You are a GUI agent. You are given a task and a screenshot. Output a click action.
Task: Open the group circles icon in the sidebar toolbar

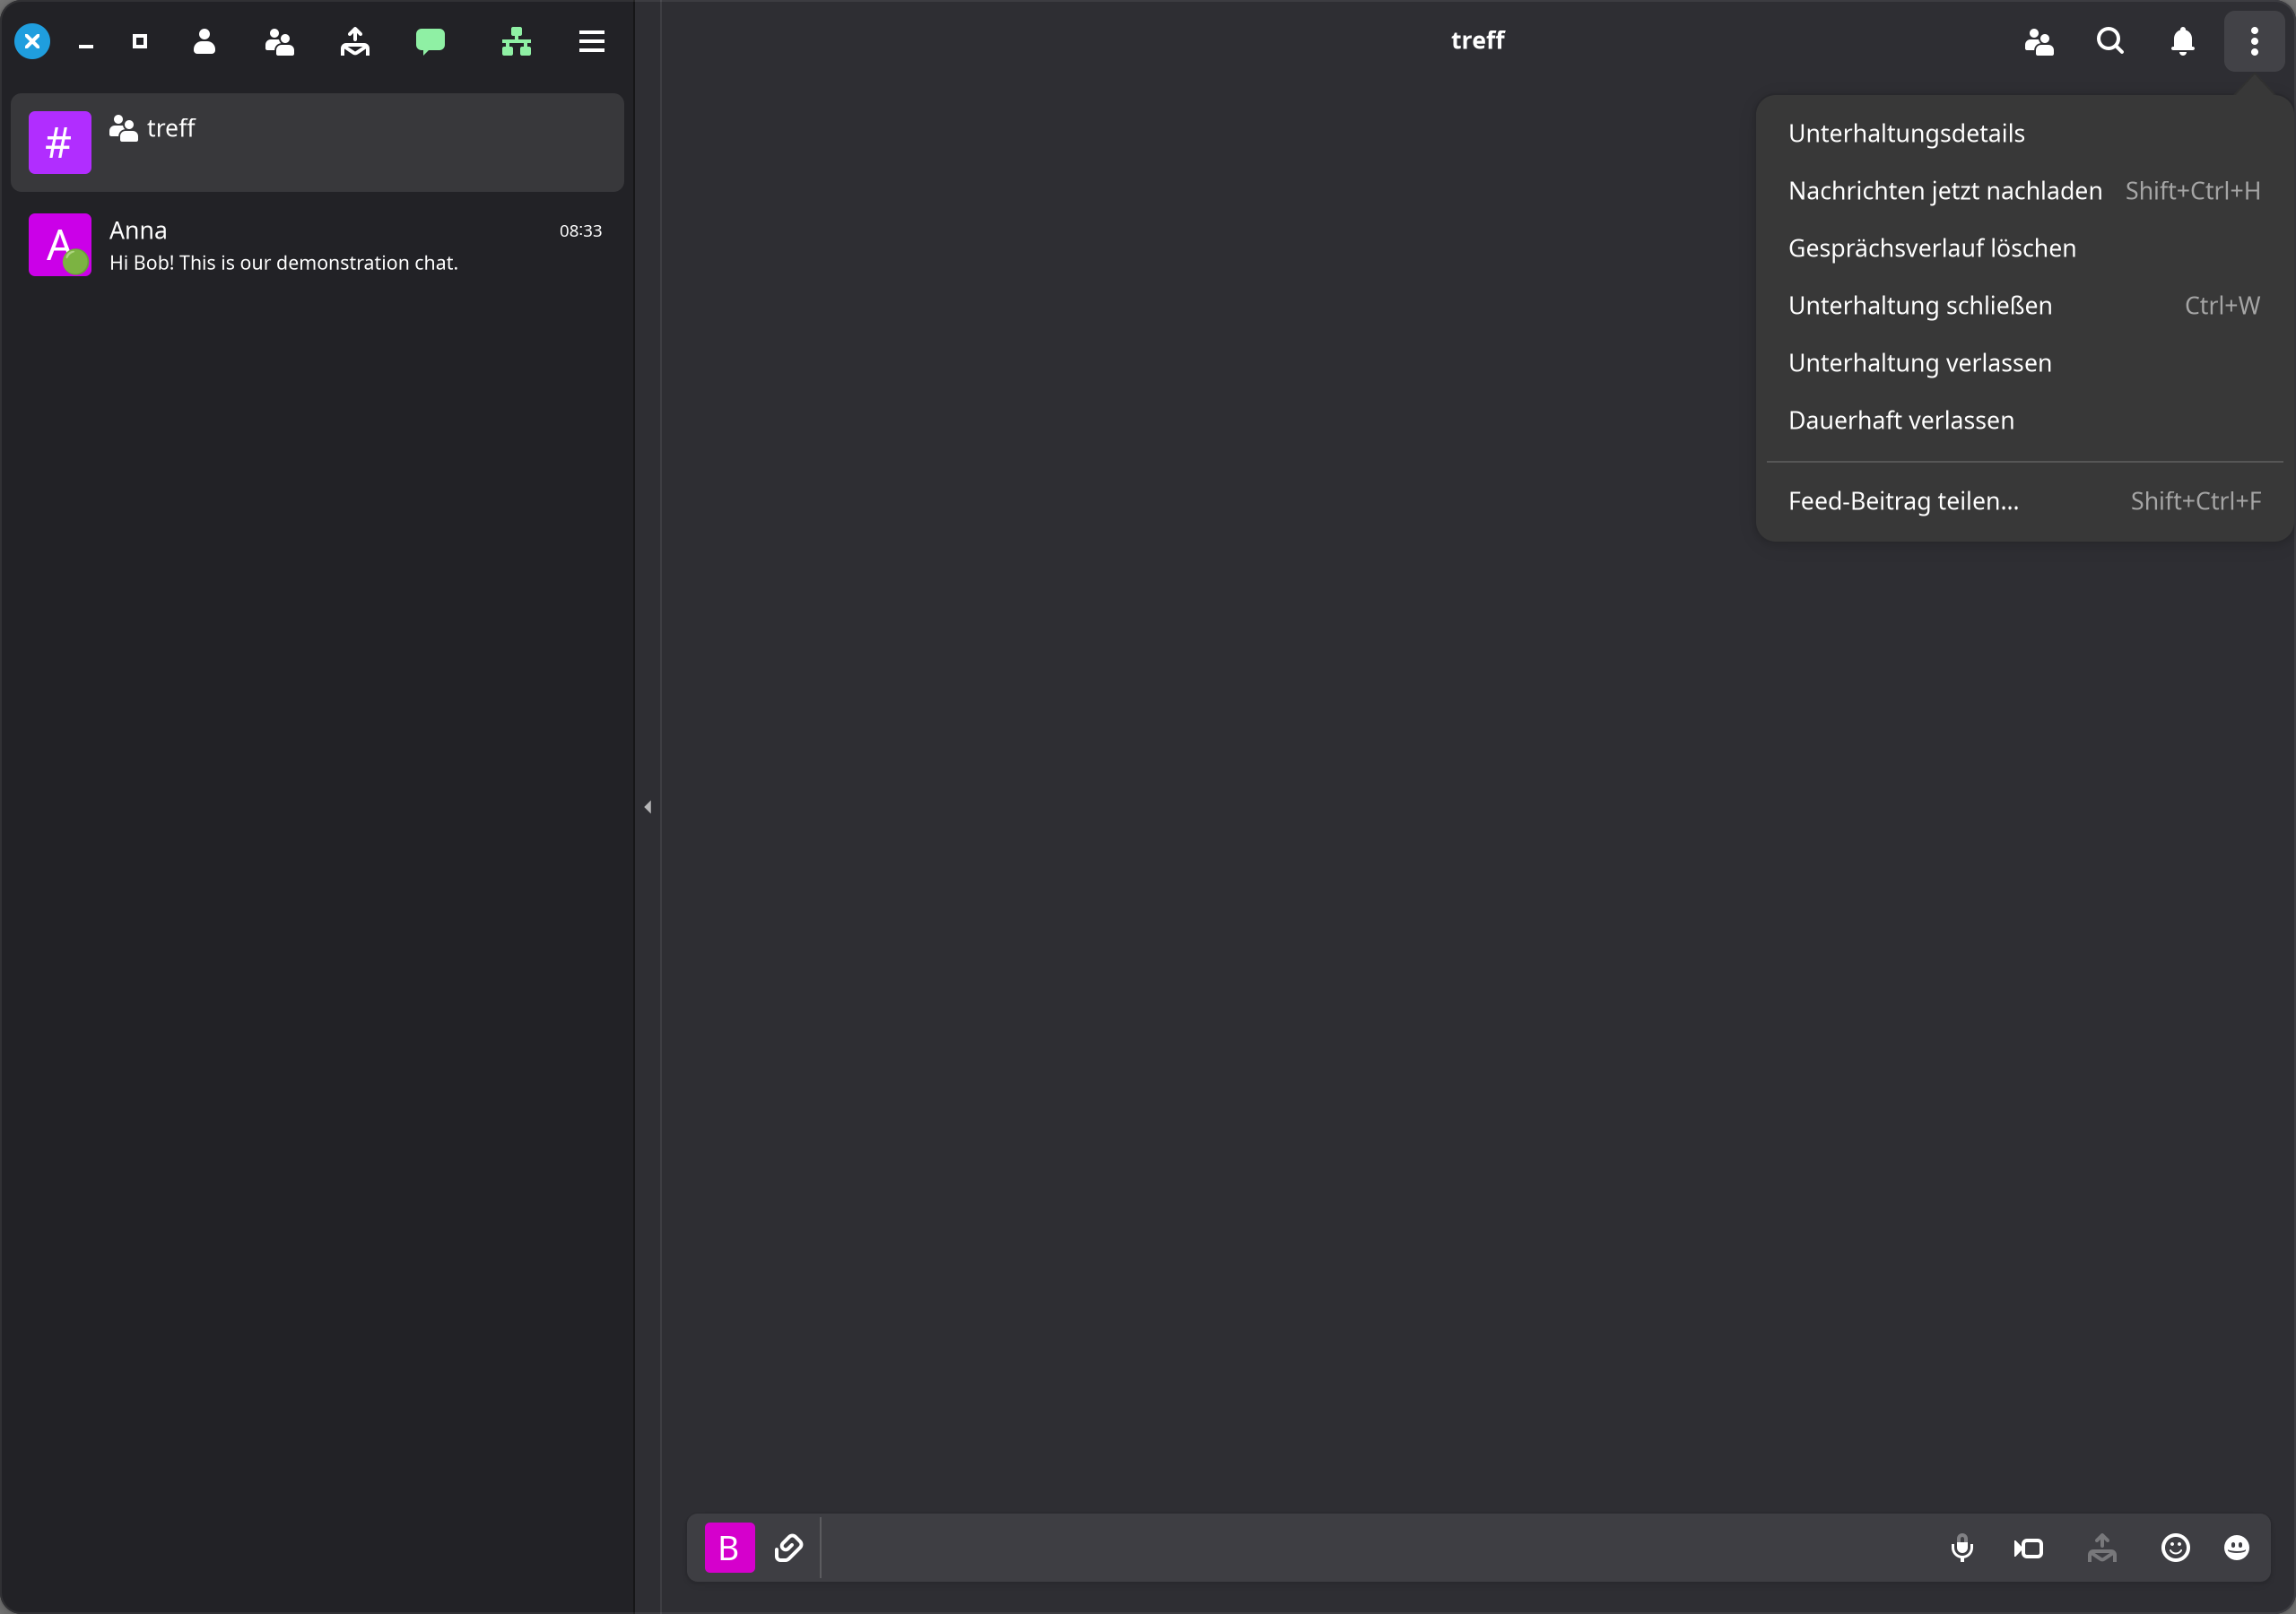(x=279, y=41)
